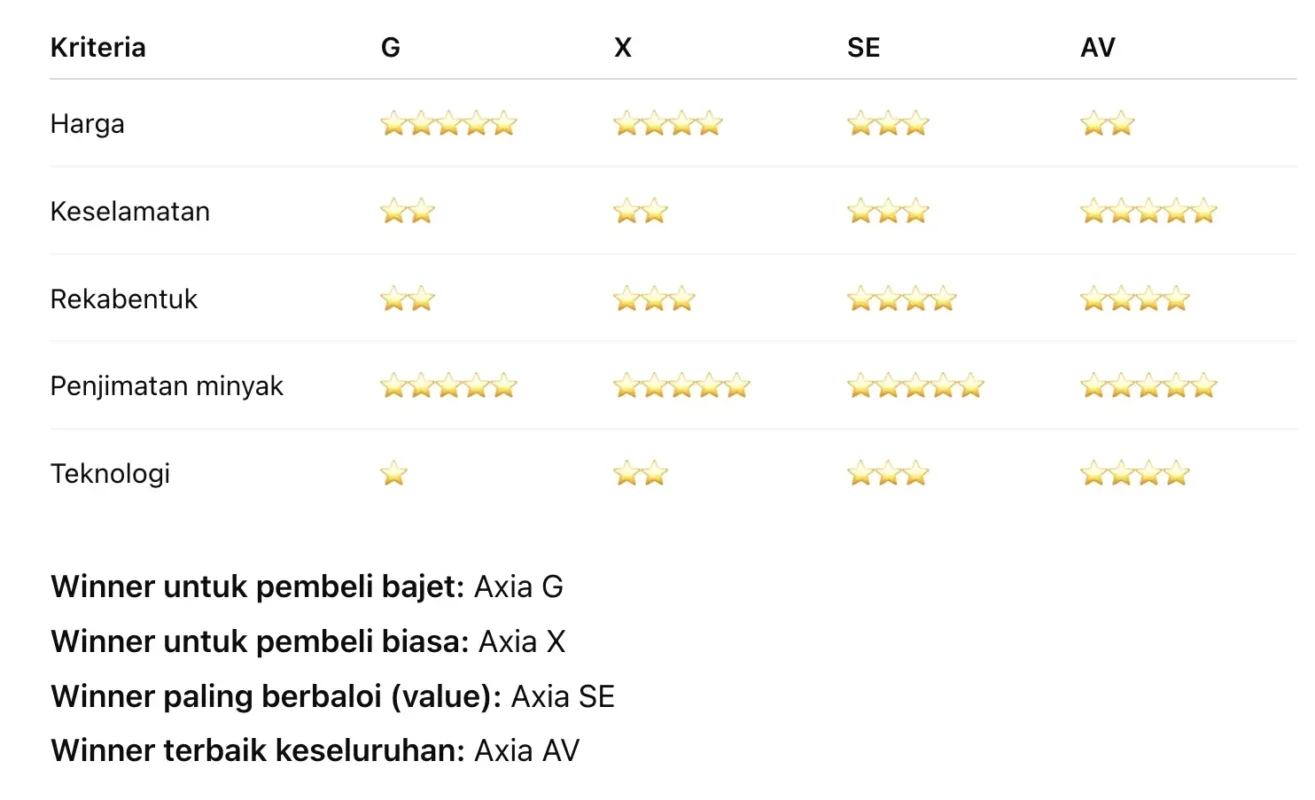
Task: Select Penjimatan minyak stars under X
Action: [x=681, y=386]
